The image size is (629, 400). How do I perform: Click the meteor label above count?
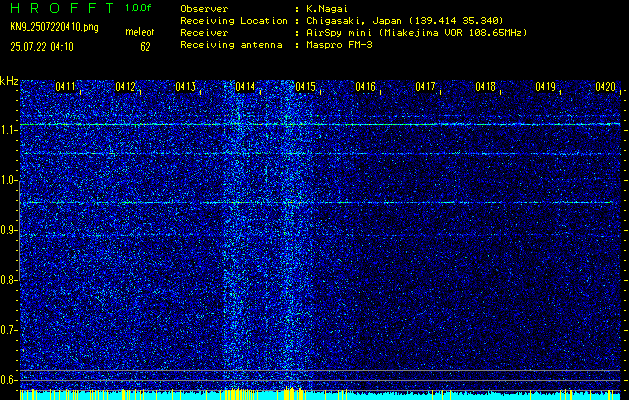click(140, 32)
